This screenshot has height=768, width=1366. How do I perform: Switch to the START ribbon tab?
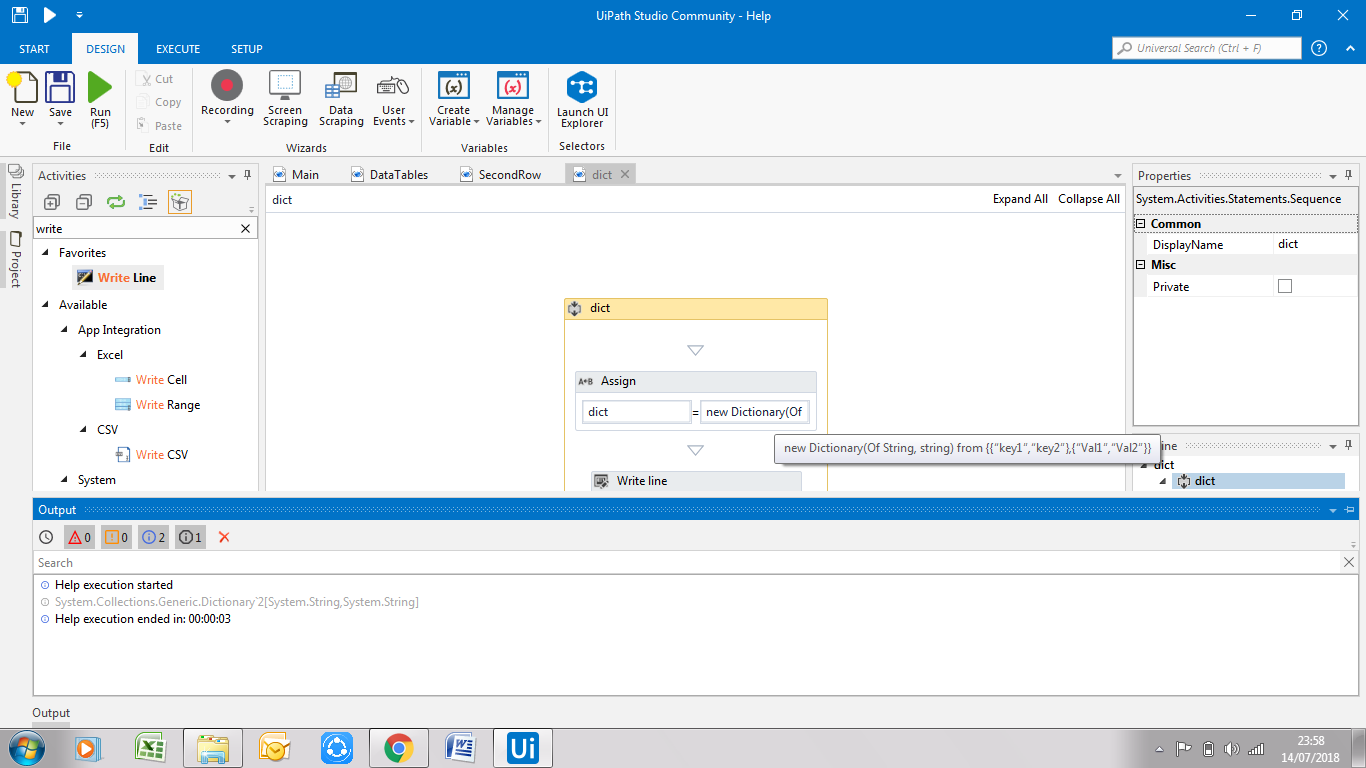pyautogui.click(x=34, y=49)
